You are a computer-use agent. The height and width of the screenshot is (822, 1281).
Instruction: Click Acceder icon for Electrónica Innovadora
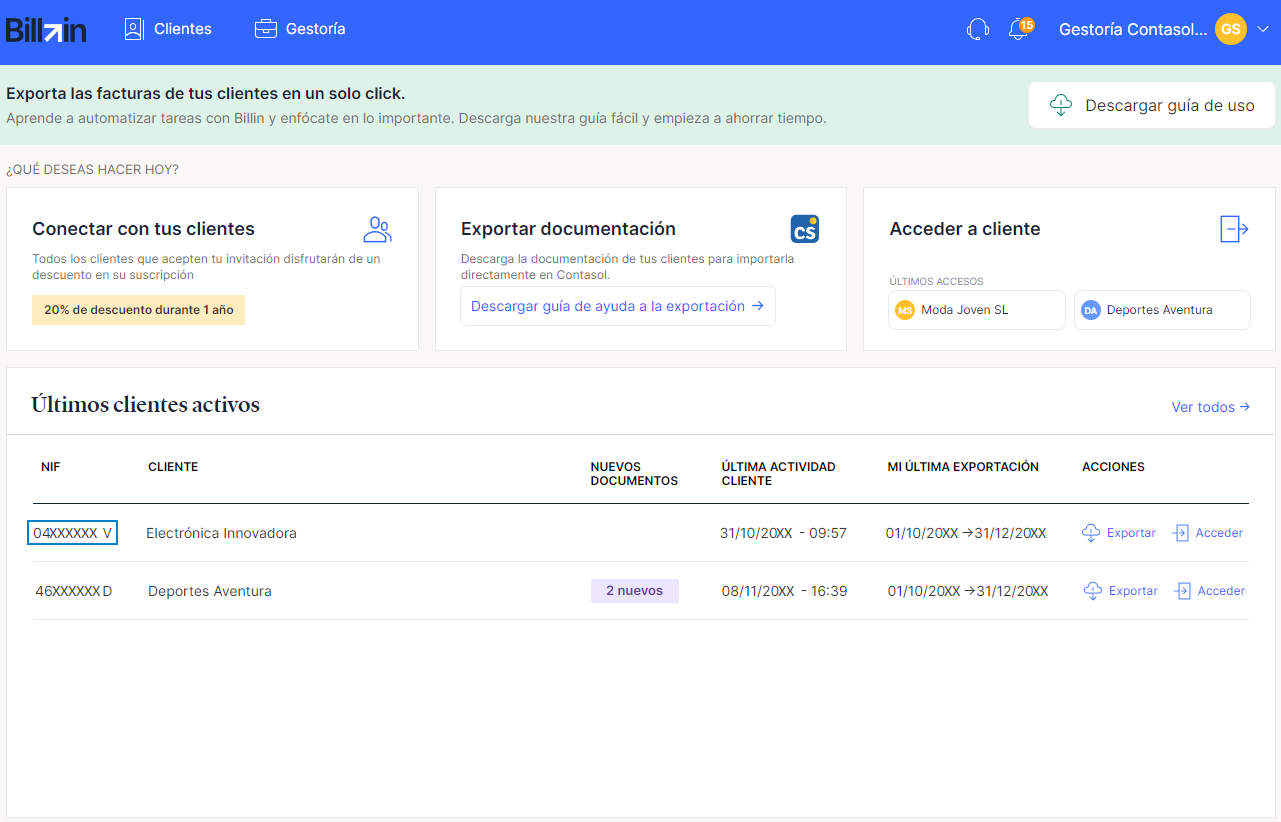click(1181, 533)
